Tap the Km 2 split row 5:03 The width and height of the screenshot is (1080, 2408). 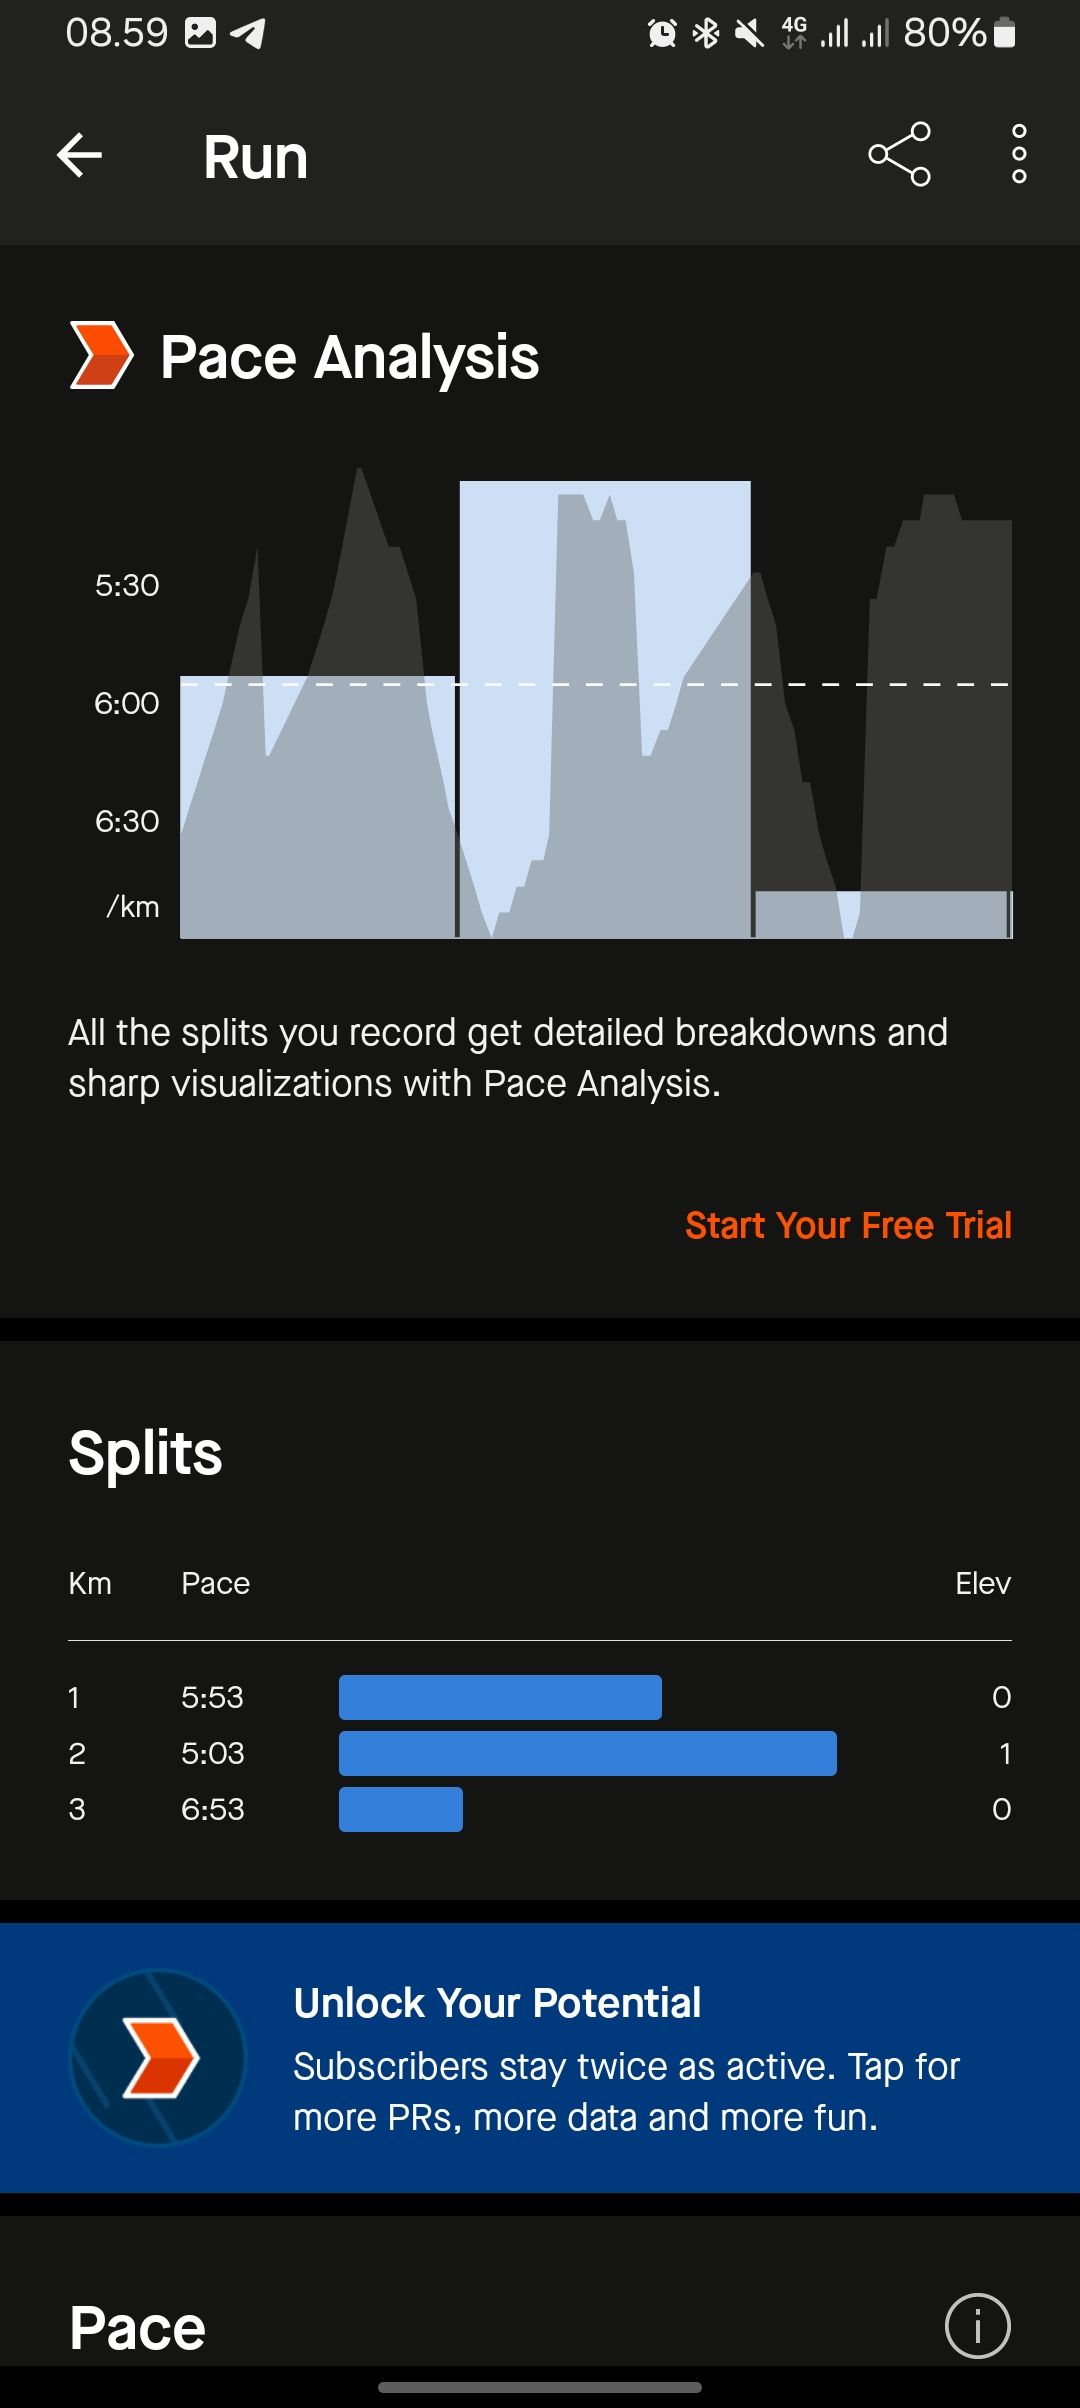(540, 1753)
